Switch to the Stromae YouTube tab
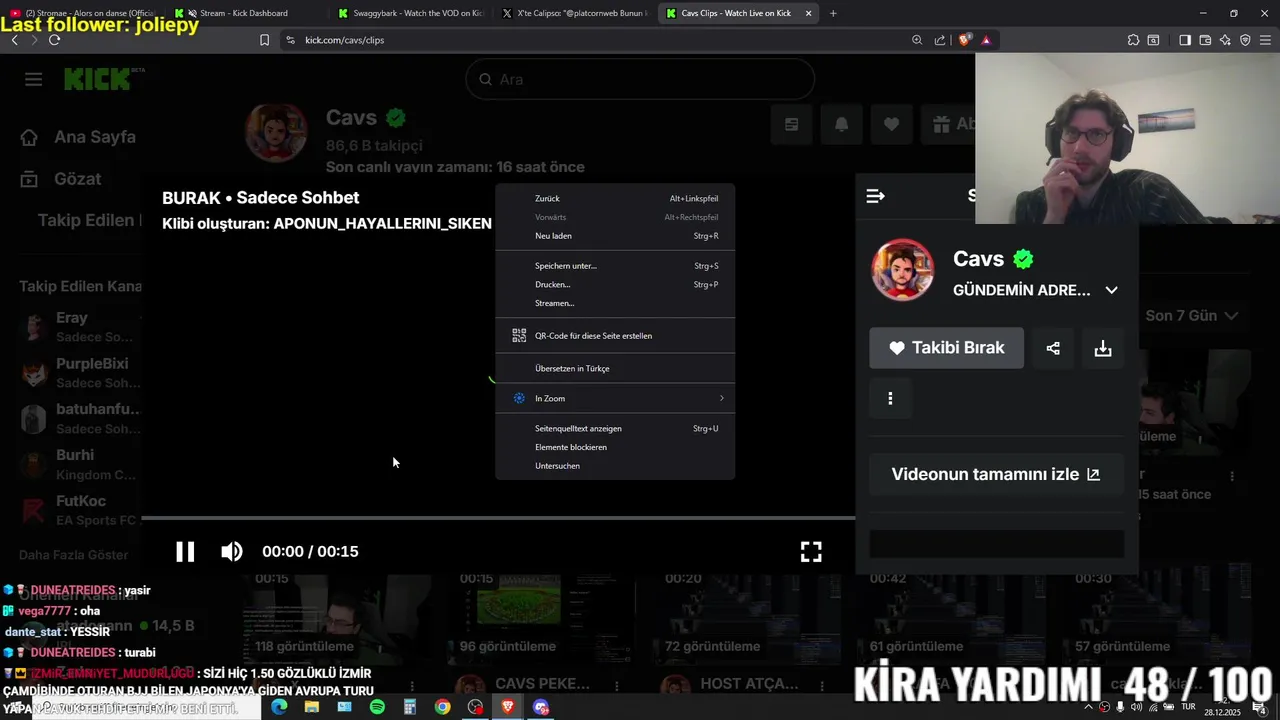1280x720 pixels. [82, 13]
